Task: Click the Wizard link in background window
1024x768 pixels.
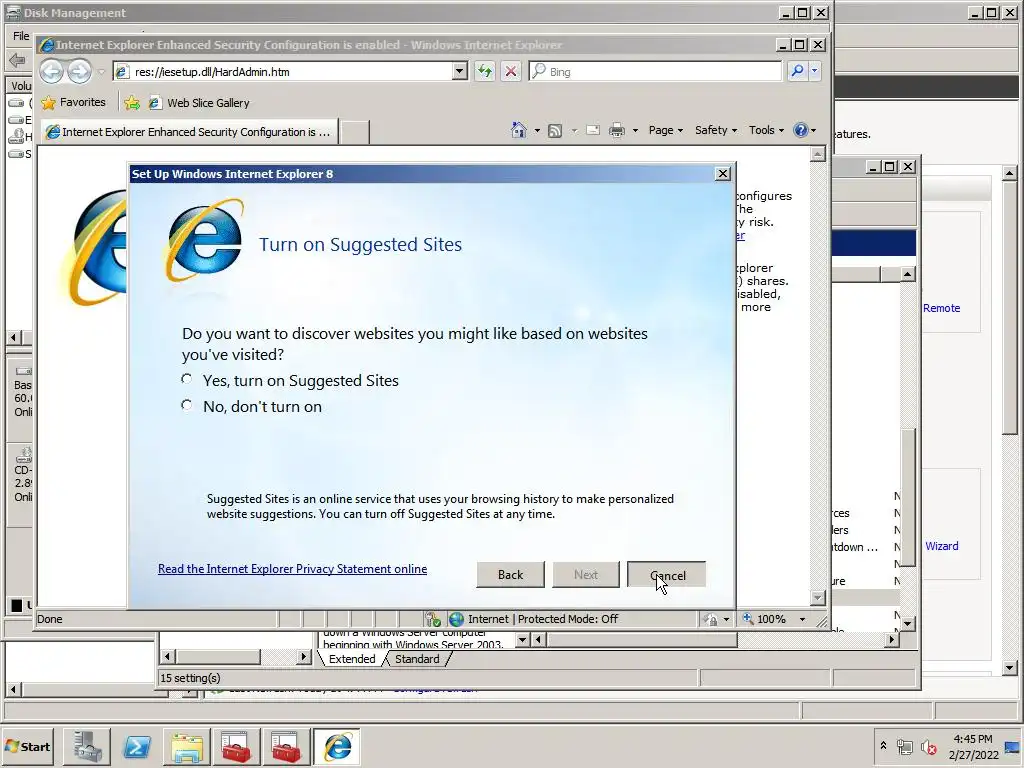Action: 942,546
